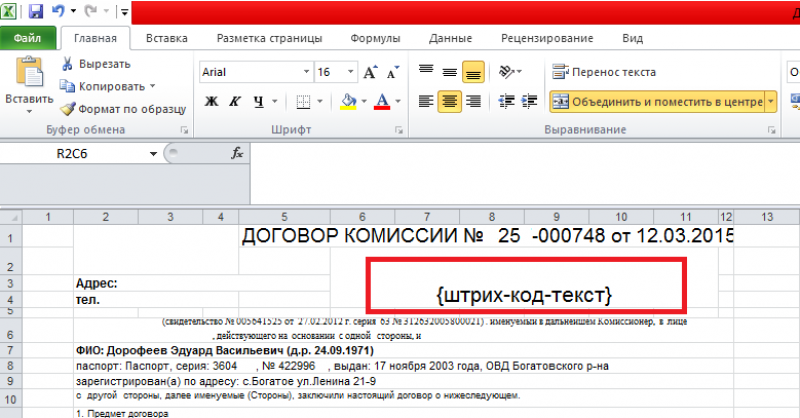Screen dimensions: 800x418
Task: Select column header 5
Action: pos(284,217)
